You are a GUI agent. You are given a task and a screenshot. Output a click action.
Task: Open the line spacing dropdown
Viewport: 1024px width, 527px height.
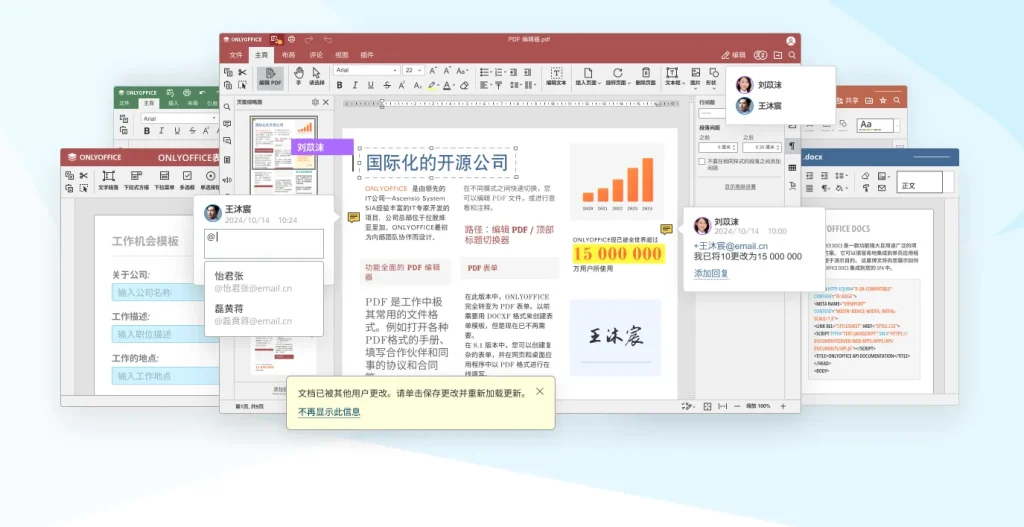pos(515,86)
